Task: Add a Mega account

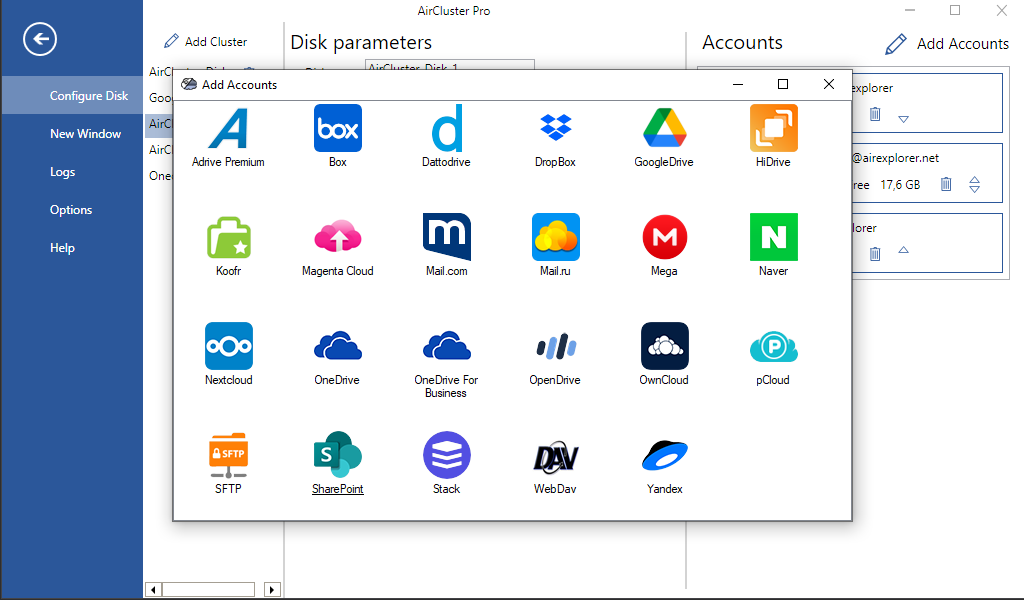Action: pos(664,237)
